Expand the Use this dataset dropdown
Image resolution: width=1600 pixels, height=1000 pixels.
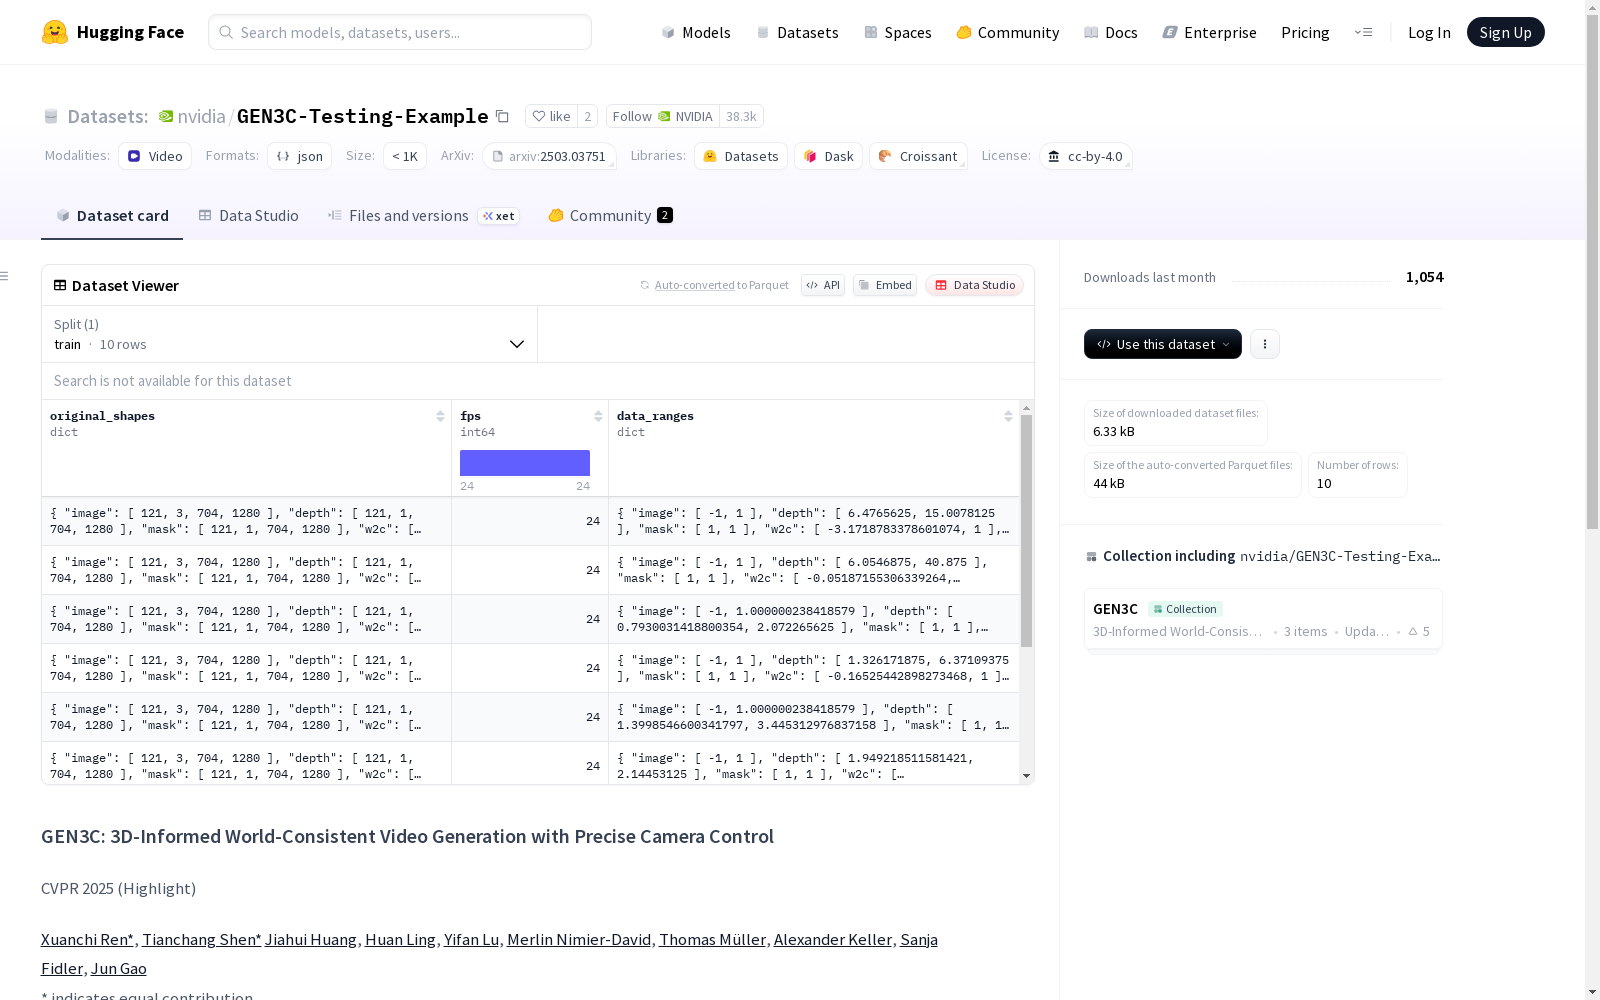pos(1163,344)
